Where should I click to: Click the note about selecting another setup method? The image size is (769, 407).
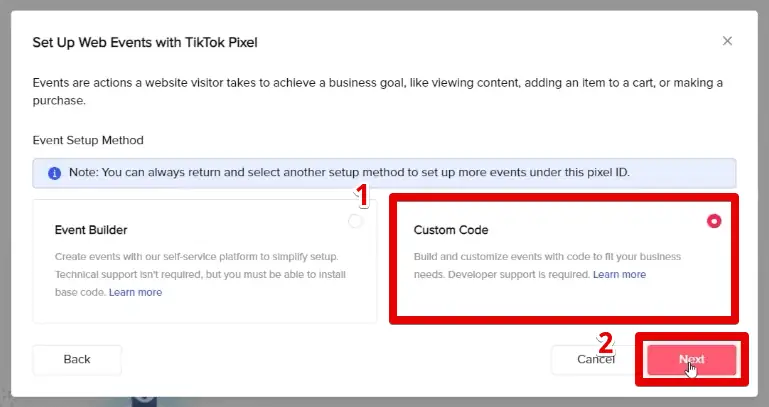click(349, 173)
